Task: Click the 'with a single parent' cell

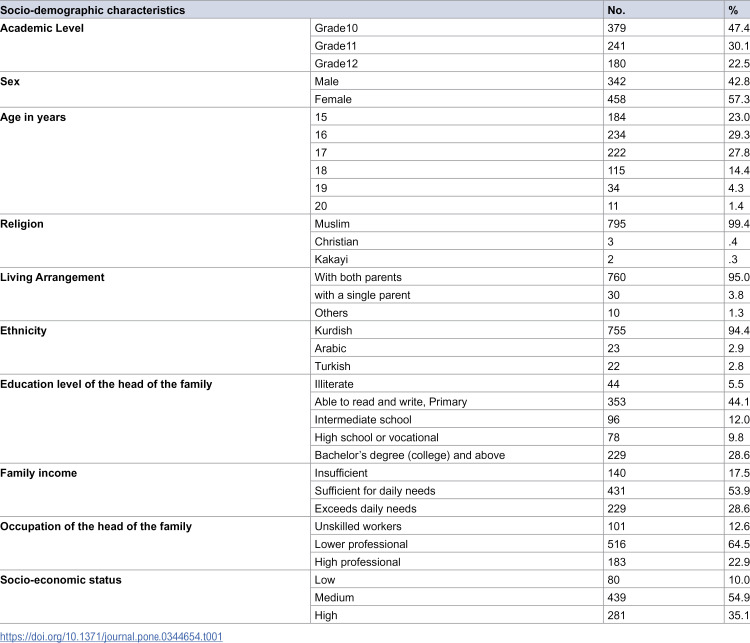Action: (x=362, y=295)
